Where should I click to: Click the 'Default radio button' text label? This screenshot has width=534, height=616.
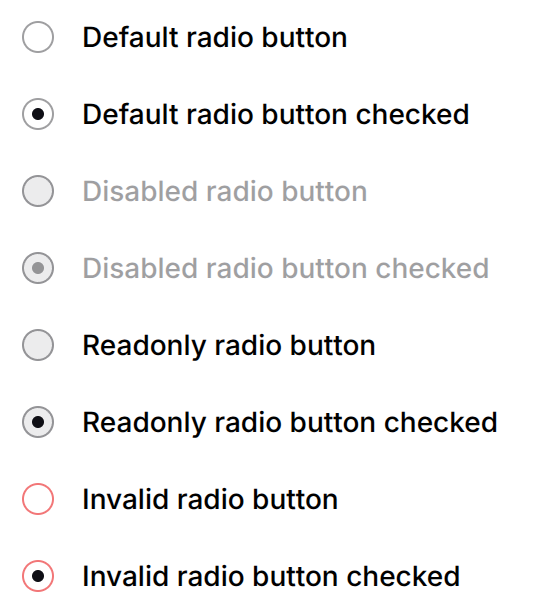[215, 38]
